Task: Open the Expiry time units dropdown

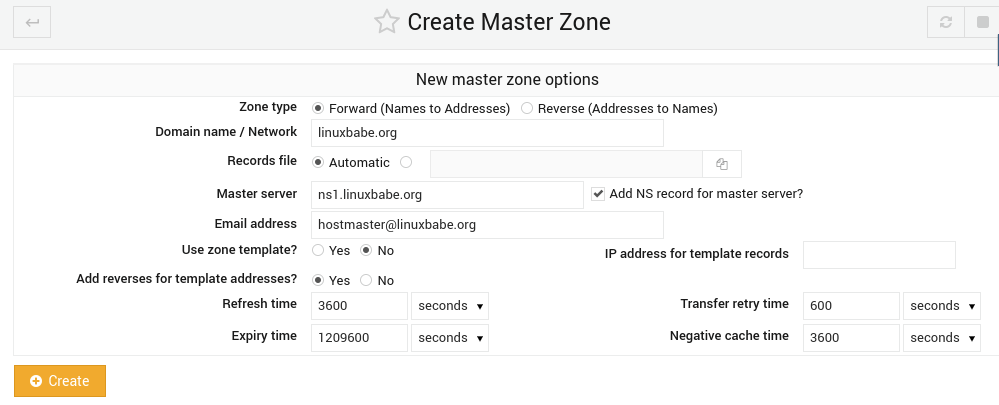Action: pyautogui.click(x=451, y=338)
